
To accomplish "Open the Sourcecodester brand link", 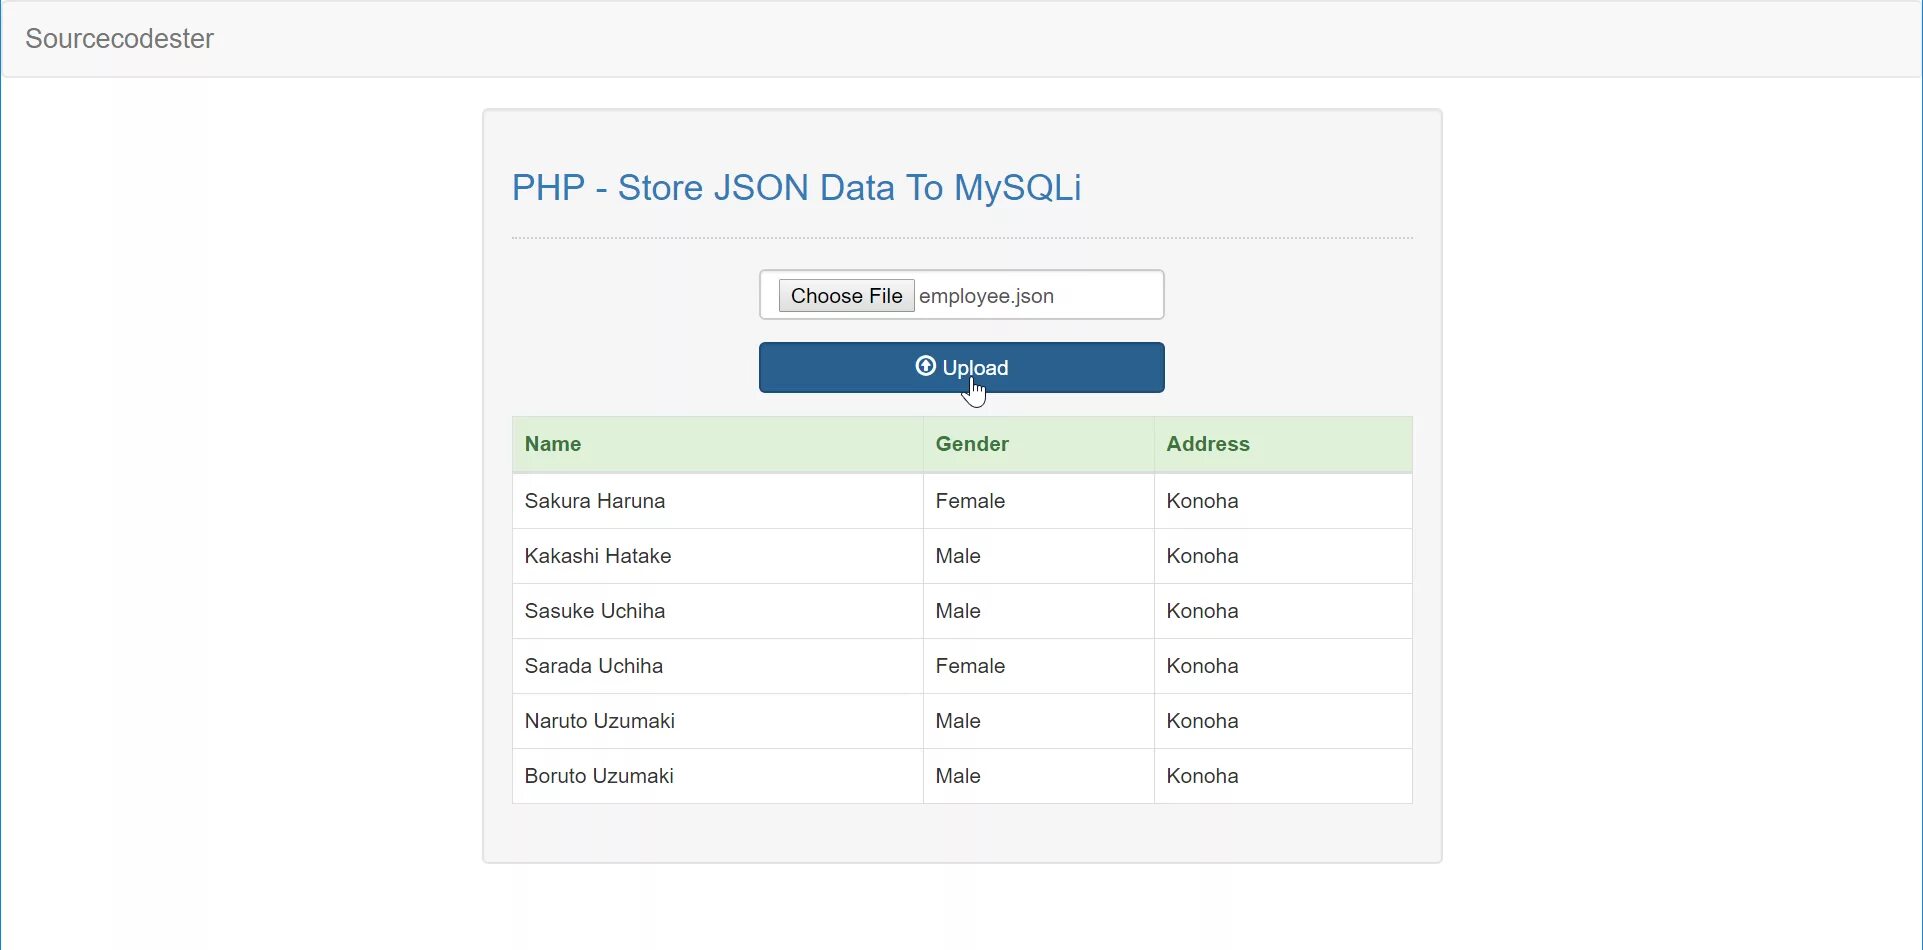I will click(119, 39).
